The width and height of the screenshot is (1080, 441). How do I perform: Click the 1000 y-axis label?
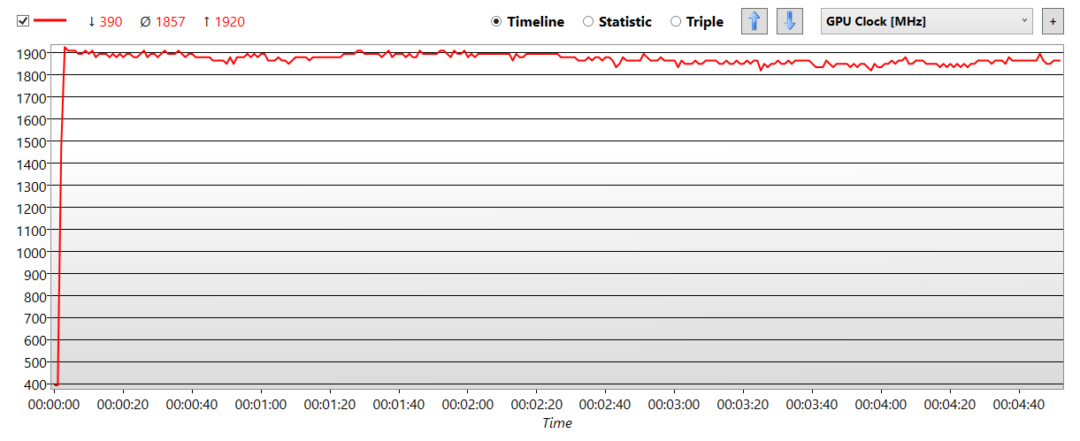(x=34, y=252)
